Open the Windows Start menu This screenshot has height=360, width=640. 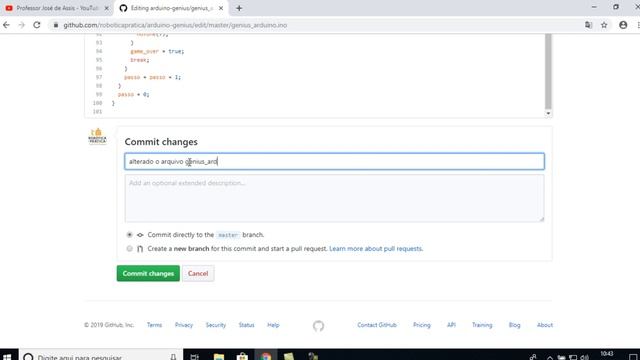[7, 355]
